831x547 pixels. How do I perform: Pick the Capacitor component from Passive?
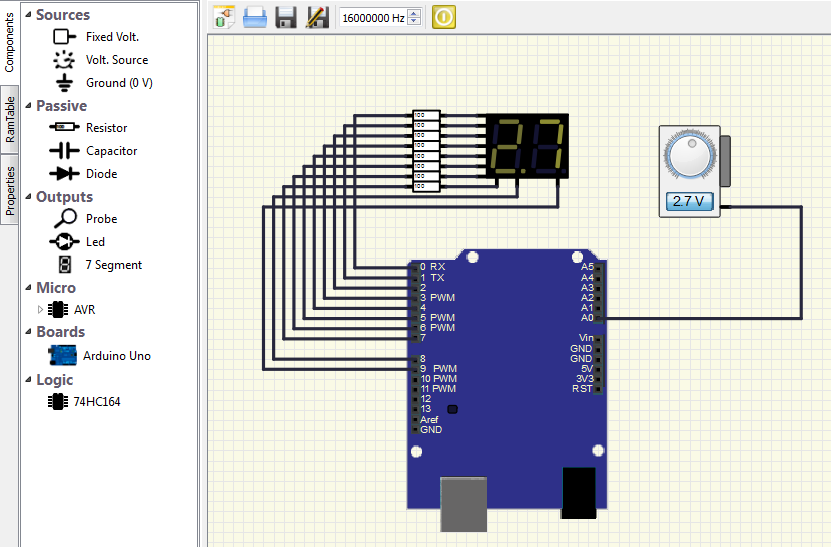[x=111, y=151]
